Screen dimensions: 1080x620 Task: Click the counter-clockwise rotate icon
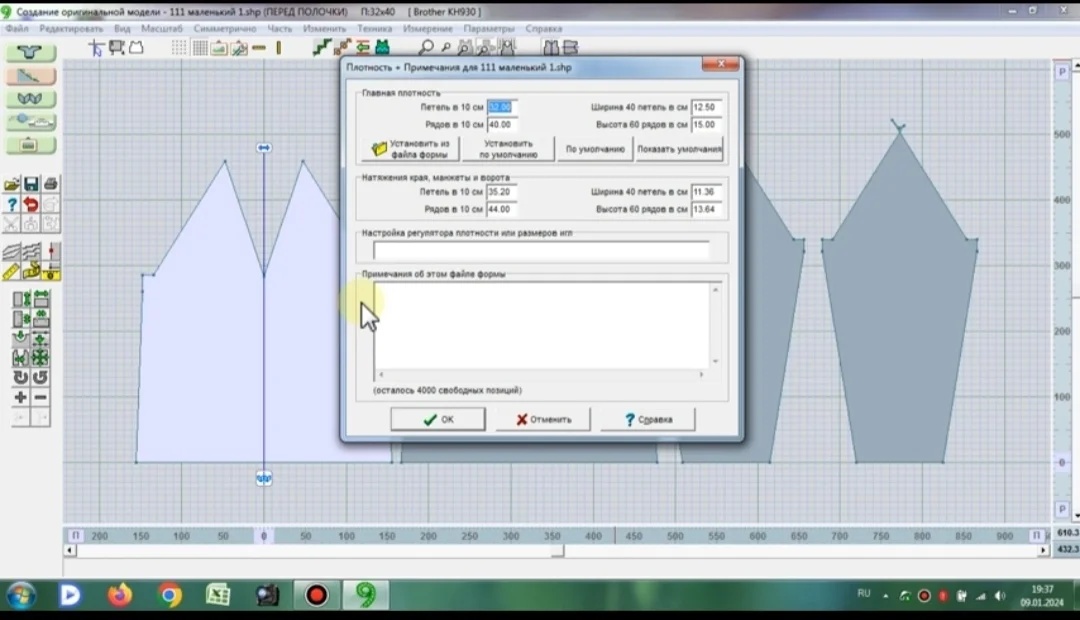coord(41,377)
